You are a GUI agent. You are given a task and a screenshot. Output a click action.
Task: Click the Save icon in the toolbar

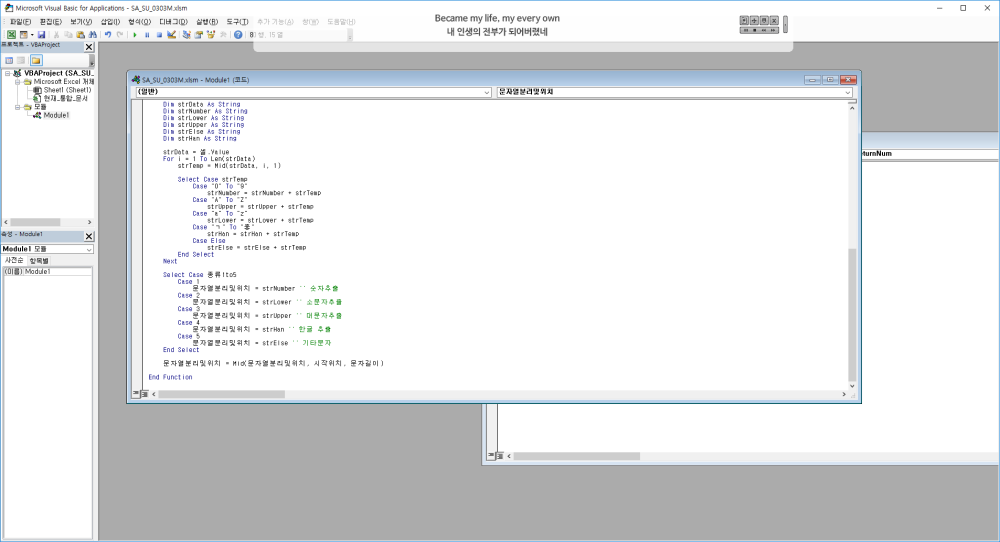click(42, 34)
